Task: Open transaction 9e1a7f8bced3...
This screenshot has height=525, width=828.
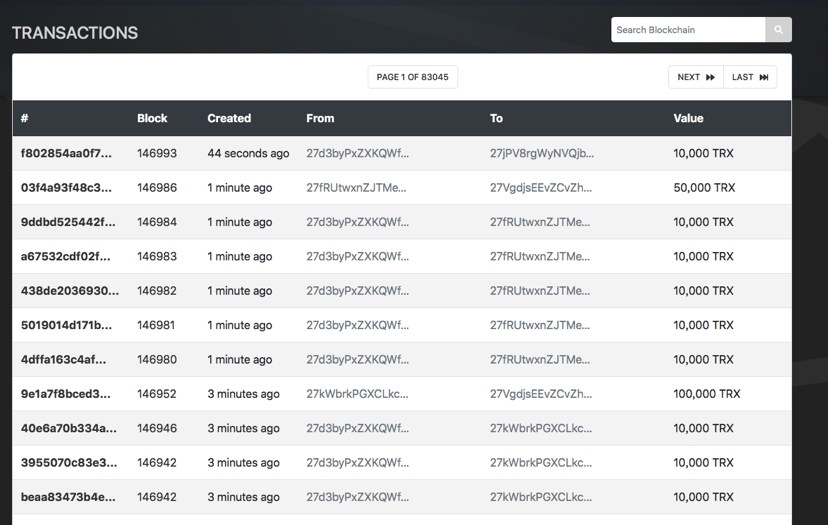Action: (x=65, y=393)
